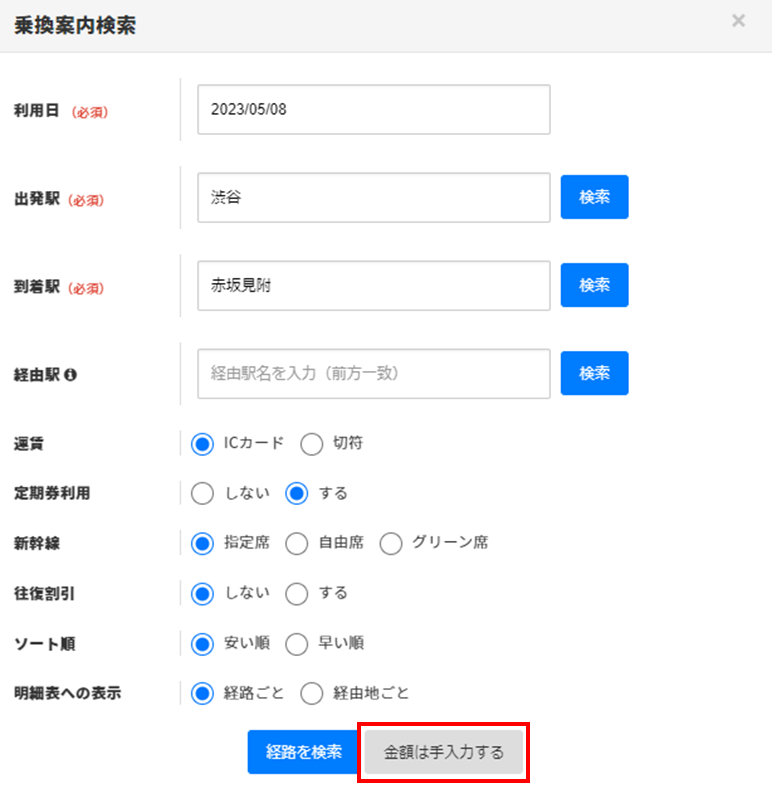Sort results by 早い順
Image resolution: width=772 pixels, height=803 pixels.
[297, 643]
